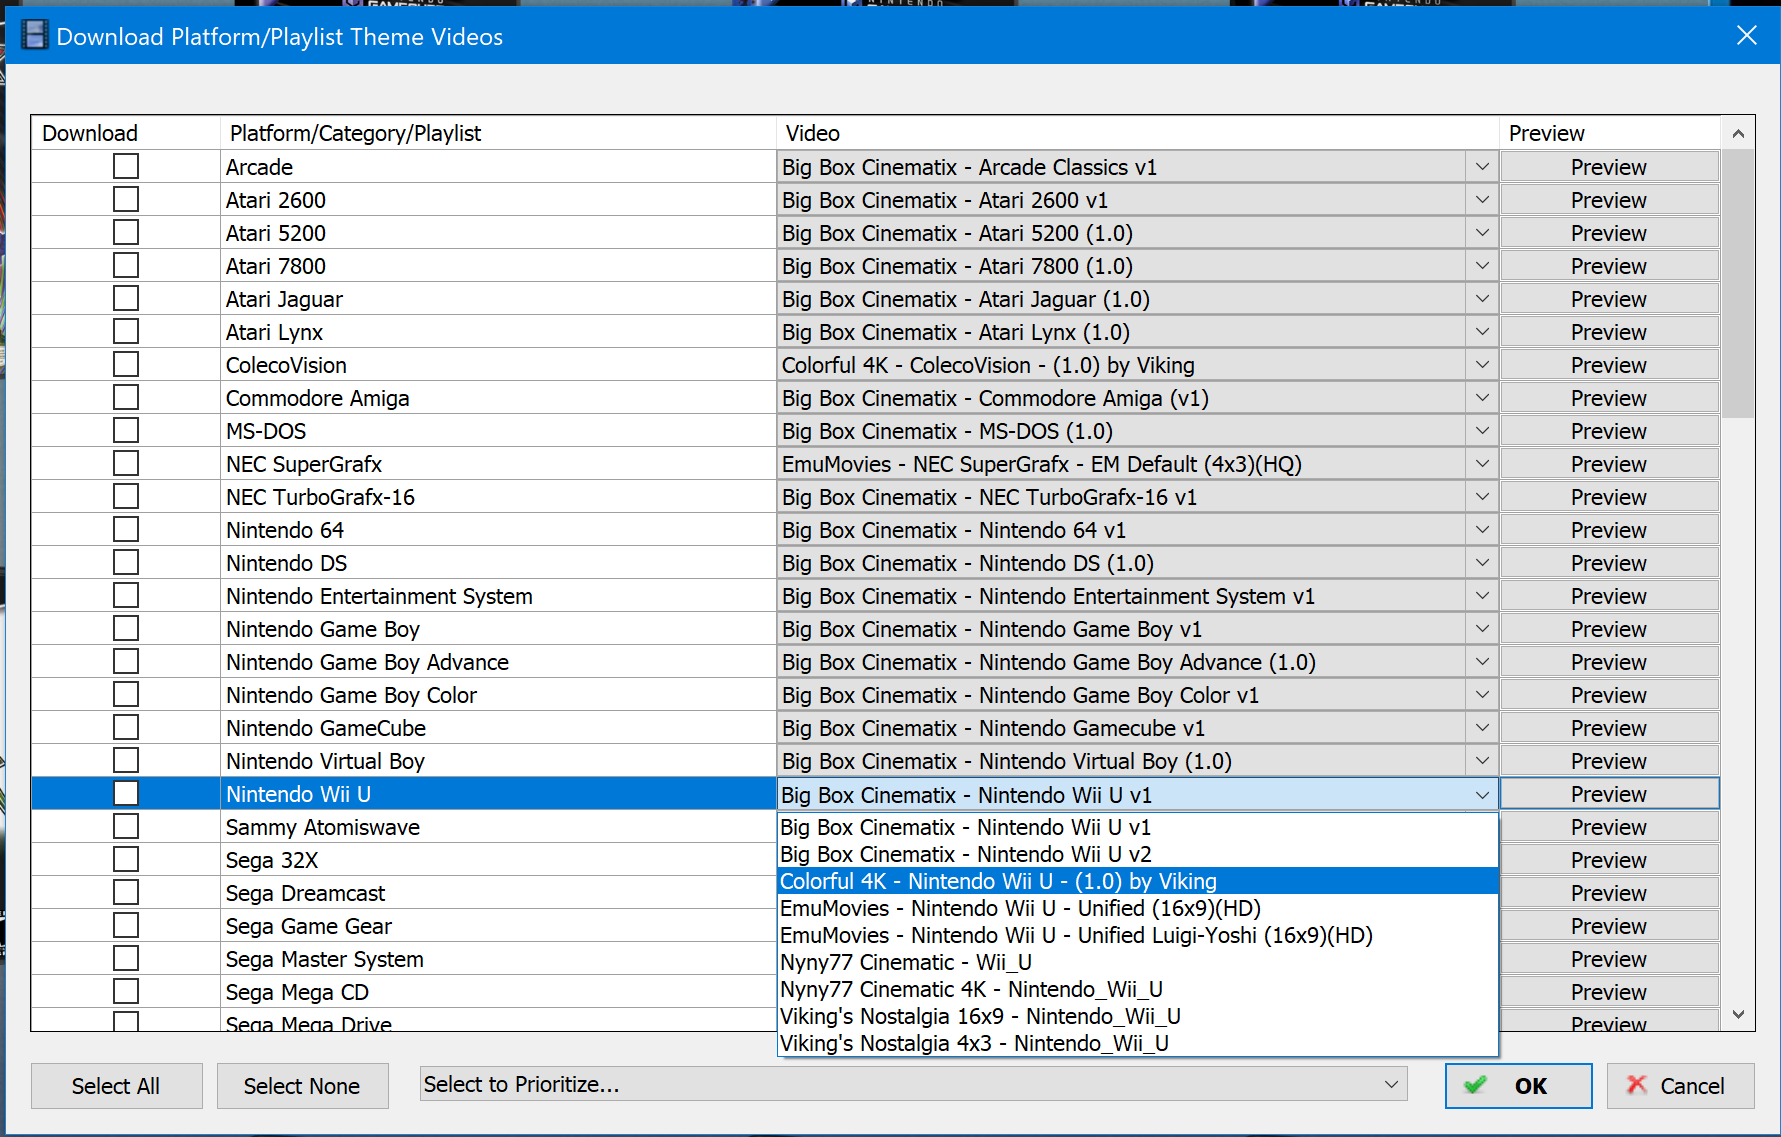Select Viking's Nostalgia 16x9 Nintendo_Wii_U option
The image size is (1781, 1137).
point(1138,1016)
